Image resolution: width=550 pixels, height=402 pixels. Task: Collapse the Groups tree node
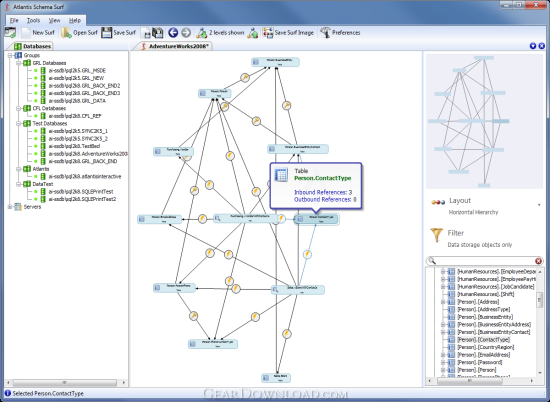point(10,55)
